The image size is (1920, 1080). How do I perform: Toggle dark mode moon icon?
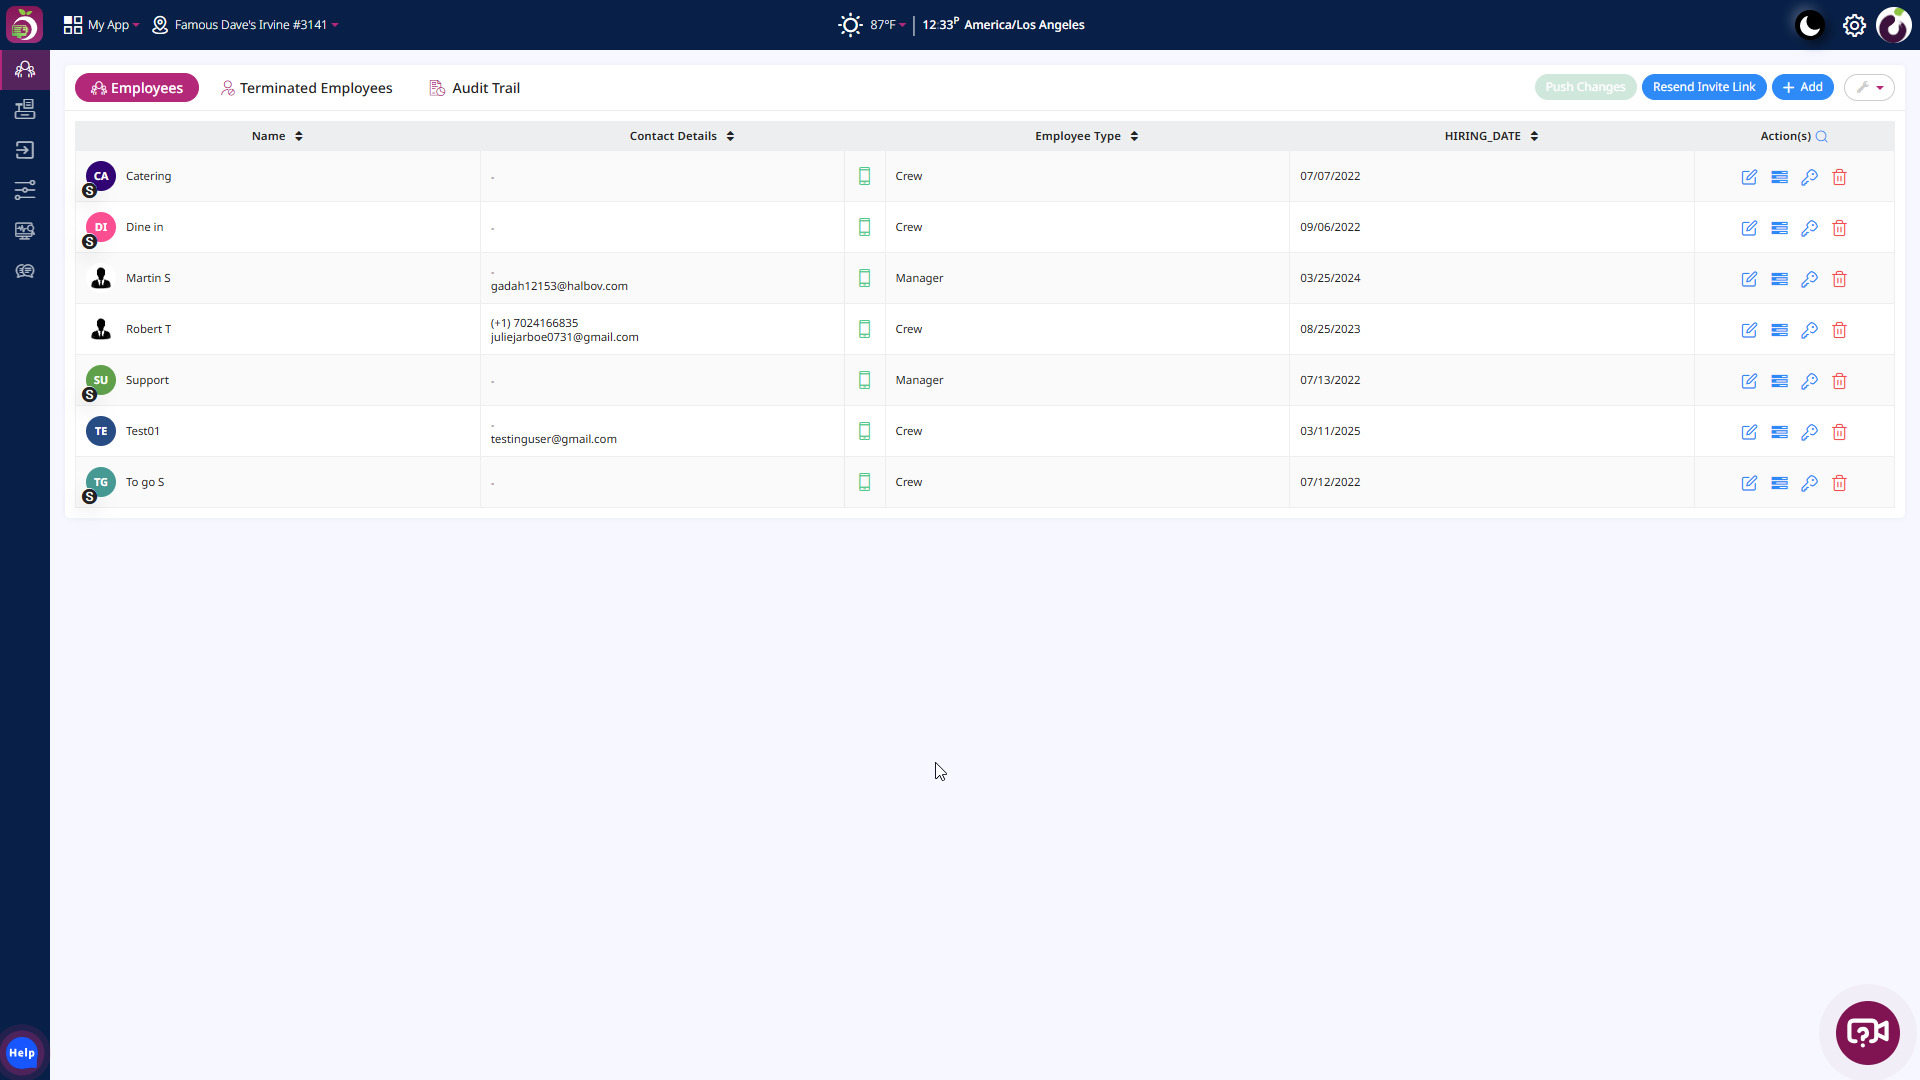(x=1810, y=25)
